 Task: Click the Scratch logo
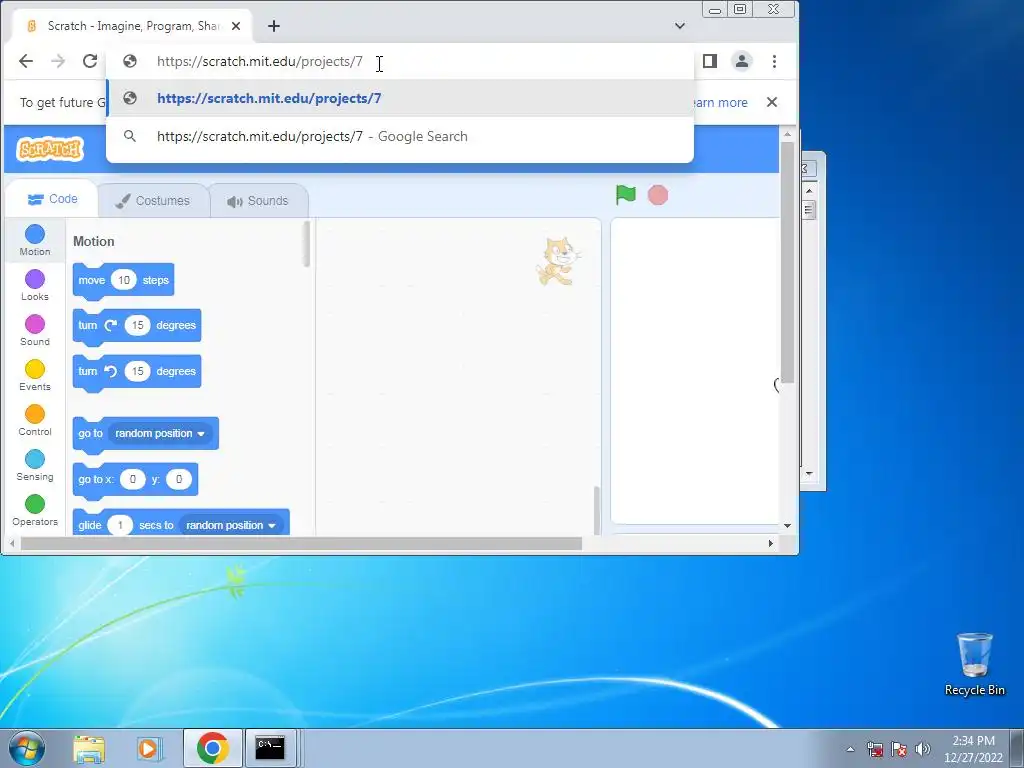50,149
